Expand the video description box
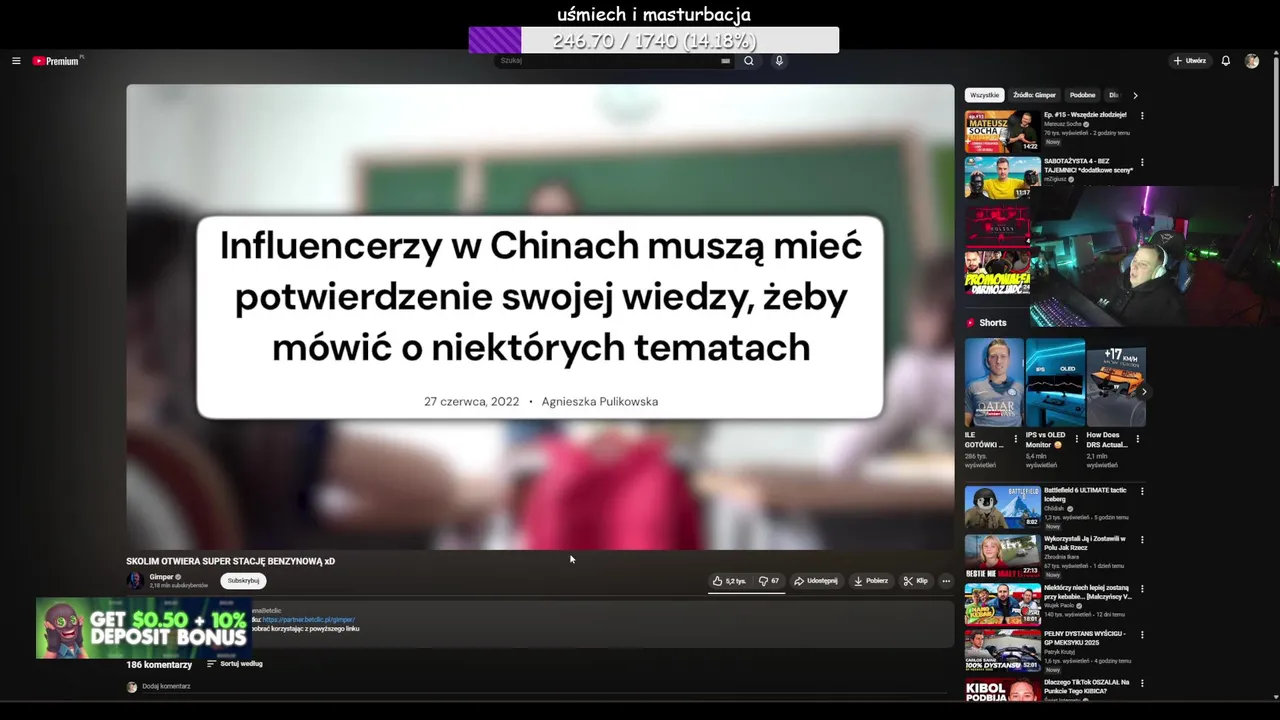Viewport: 1280px width, 720px height. click(x=540, y=623)
